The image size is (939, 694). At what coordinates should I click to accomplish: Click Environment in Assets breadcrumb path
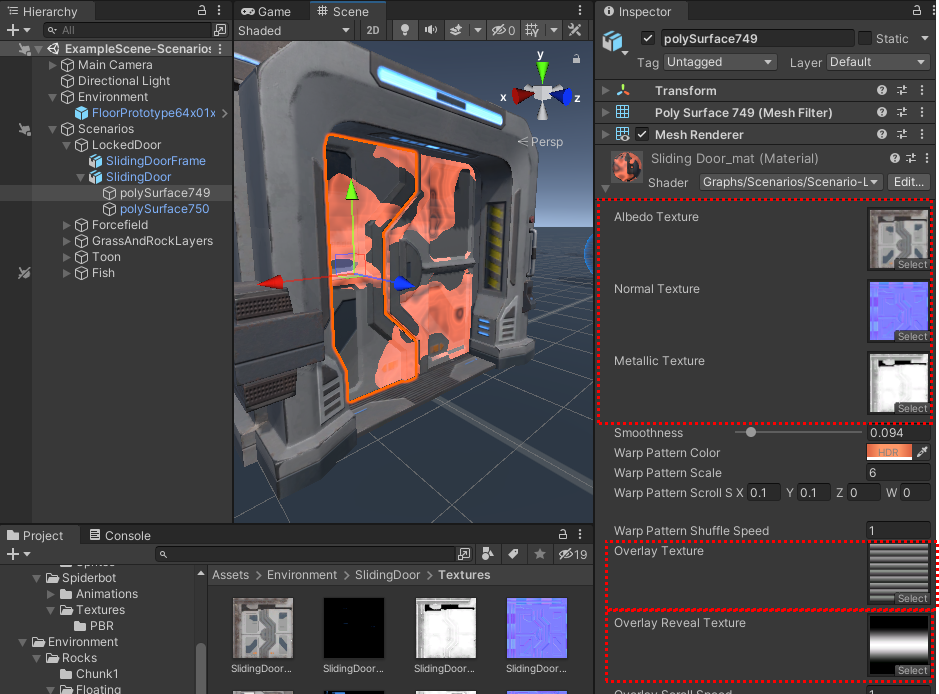[x=301, y=575]
